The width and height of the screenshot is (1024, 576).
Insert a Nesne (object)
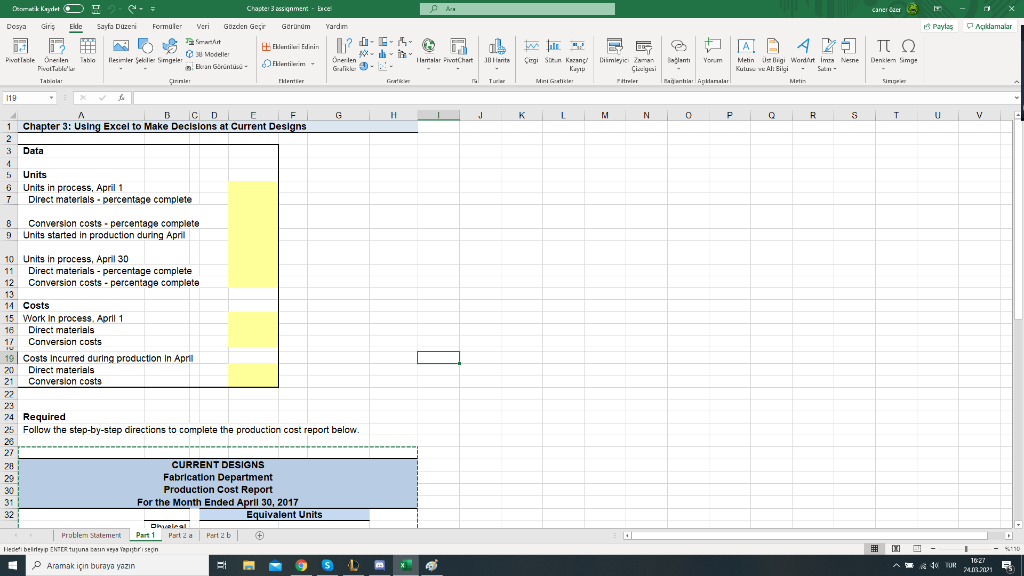click(x=849, y=52)
